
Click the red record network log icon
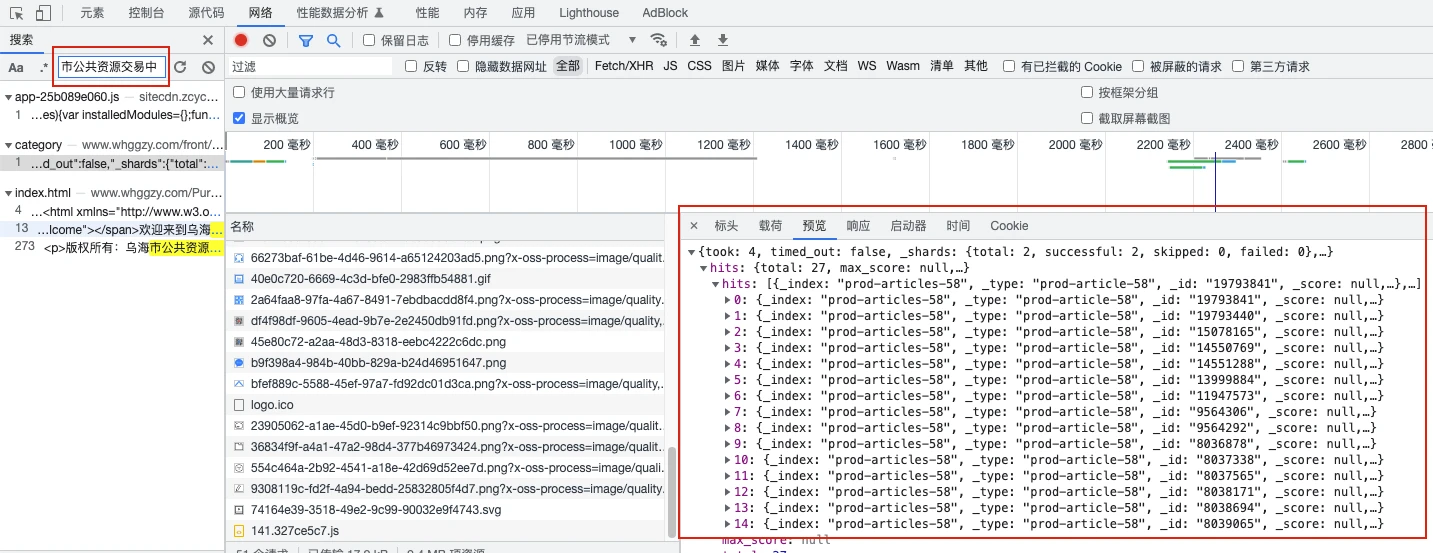pos(241,40)
